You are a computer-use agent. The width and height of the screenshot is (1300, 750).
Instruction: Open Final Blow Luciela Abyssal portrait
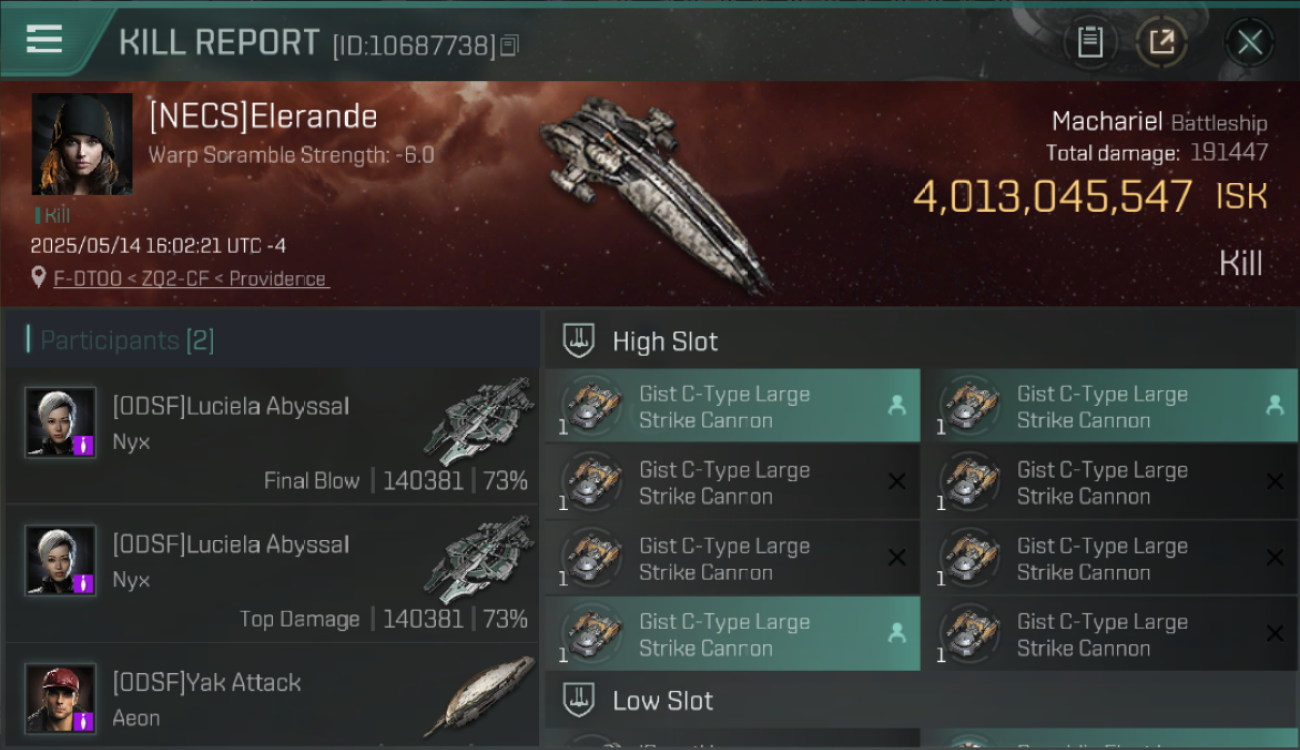(60, 423)
